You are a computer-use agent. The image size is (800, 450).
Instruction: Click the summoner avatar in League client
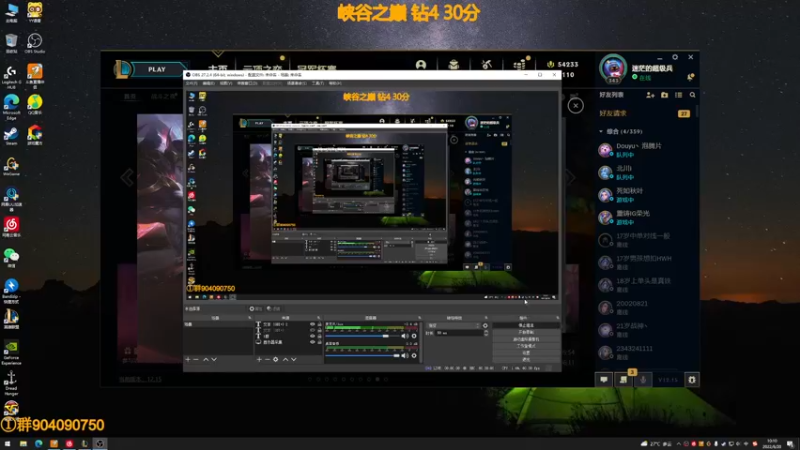[x=613, y=68]
